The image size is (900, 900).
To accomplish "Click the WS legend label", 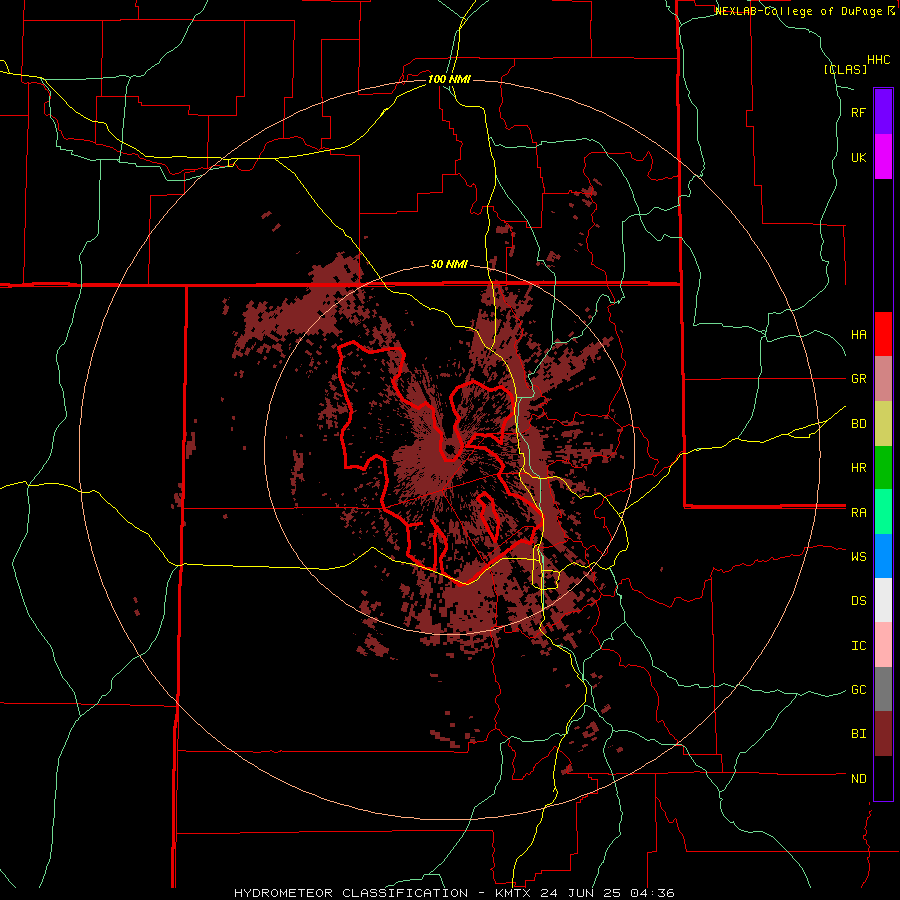I will 859,556.
